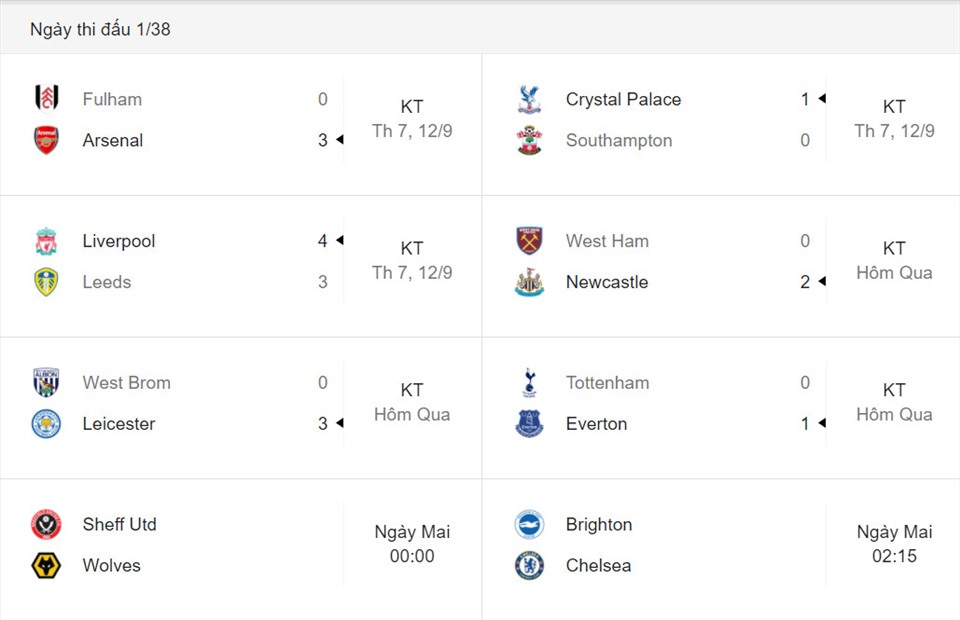Open the Tottenham team name link
Image resolution: width=960 pixels, height=620 pixels.
(607, 383)
